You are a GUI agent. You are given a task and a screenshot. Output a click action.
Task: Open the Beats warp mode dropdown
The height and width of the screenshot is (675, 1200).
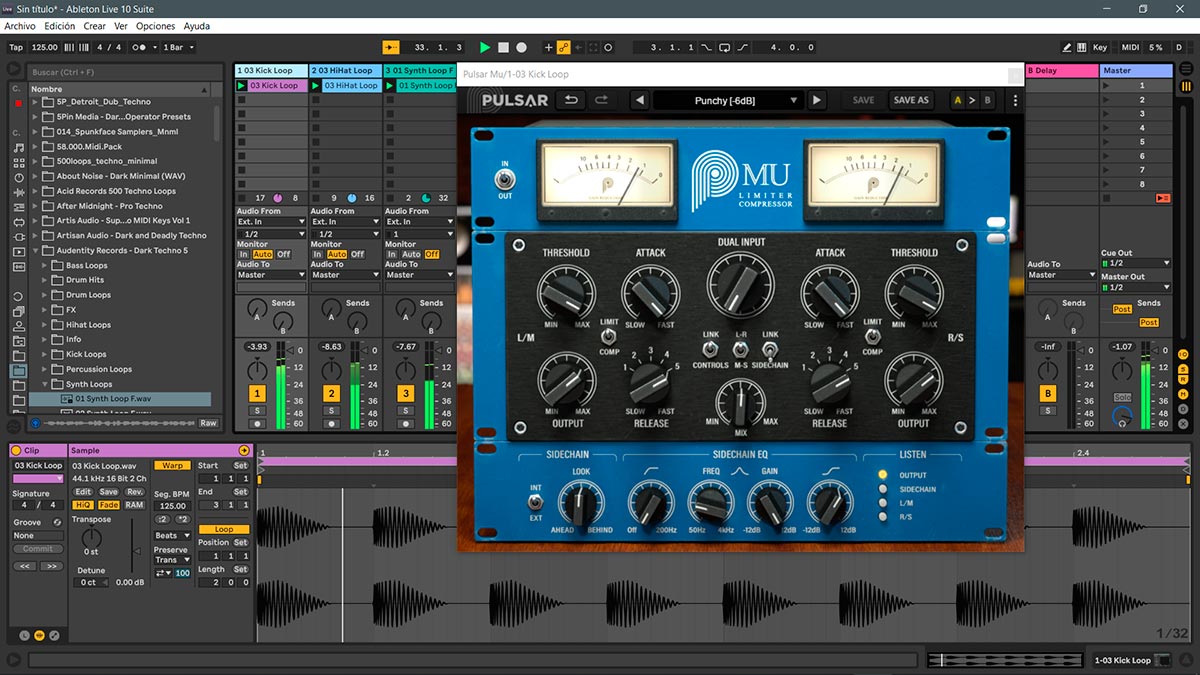[172, 536]
